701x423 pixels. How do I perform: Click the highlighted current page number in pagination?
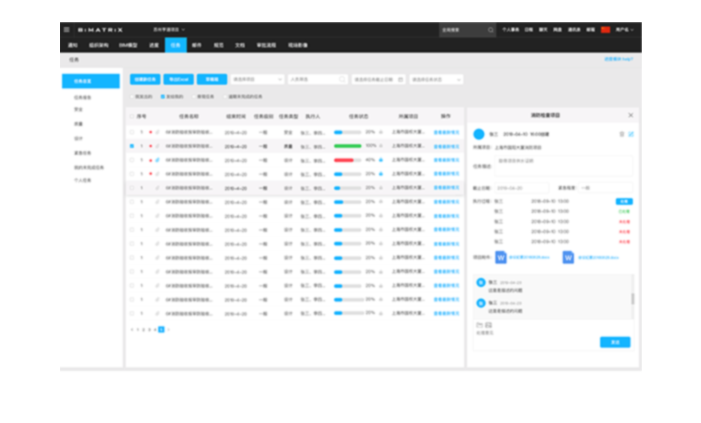[x=161, y=330]
